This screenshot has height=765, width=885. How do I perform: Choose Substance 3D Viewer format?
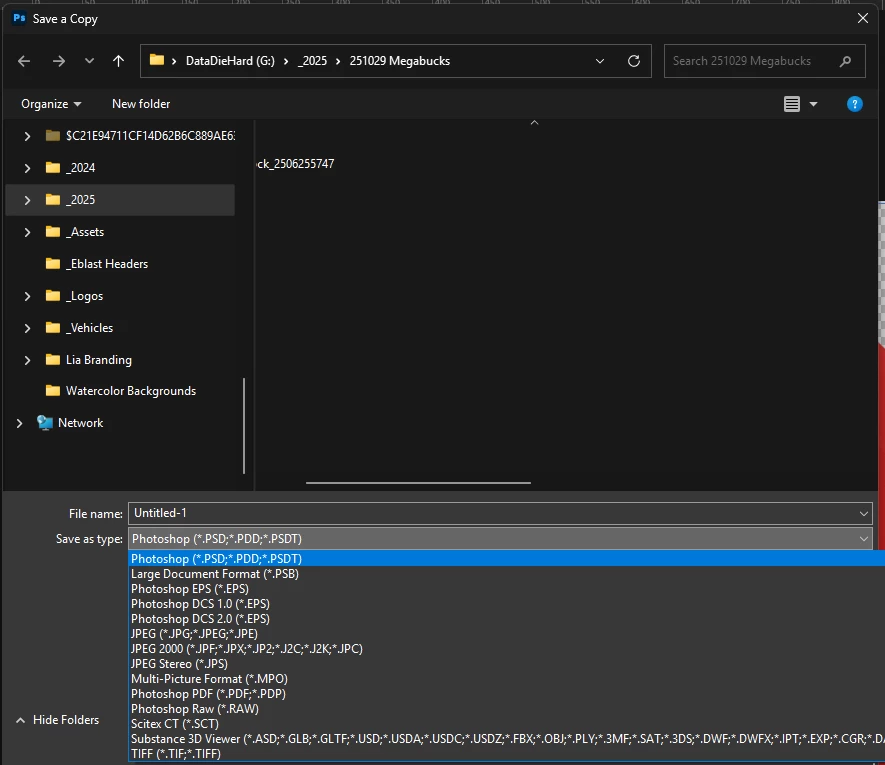click(506, 738)
